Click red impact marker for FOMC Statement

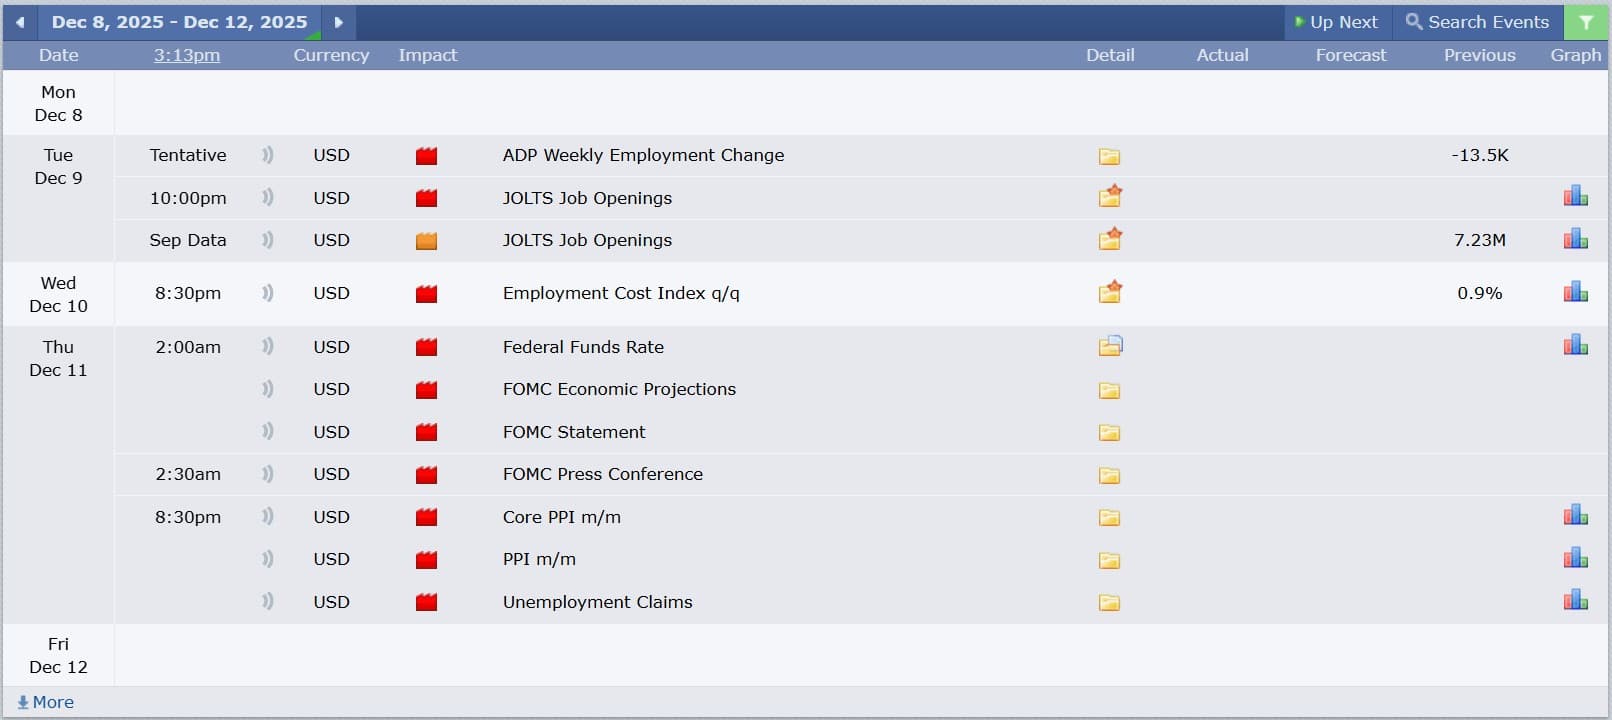pyautogui.click(x=427, y=432)
